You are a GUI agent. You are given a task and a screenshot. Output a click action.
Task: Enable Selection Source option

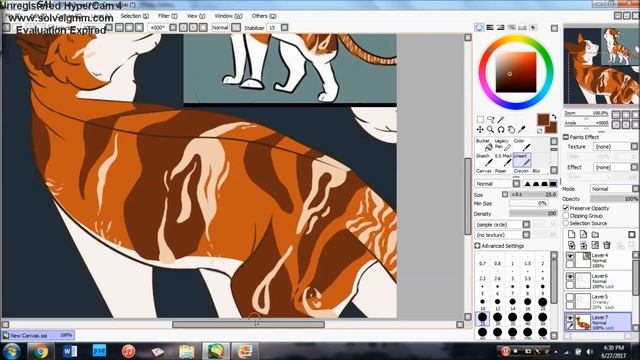point(566,223)
